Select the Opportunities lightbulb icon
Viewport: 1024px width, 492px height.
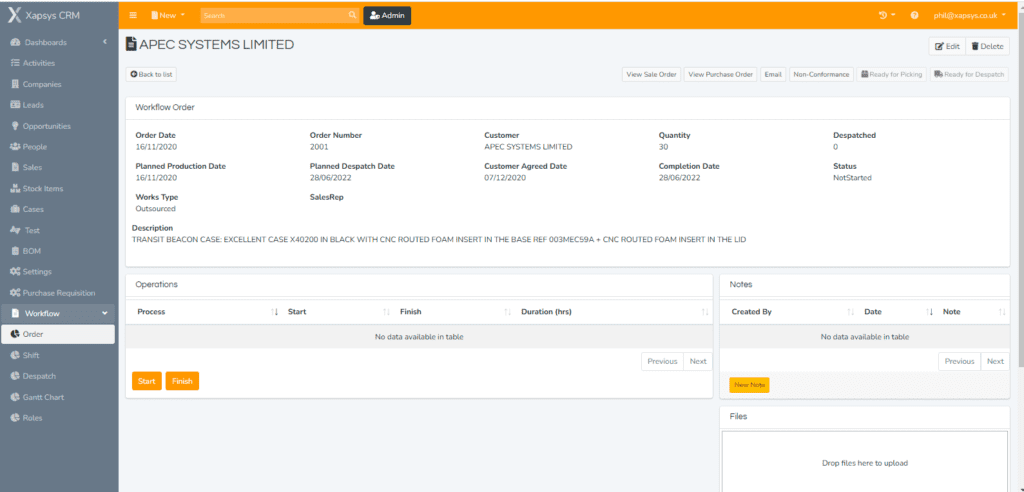[15, 126]
